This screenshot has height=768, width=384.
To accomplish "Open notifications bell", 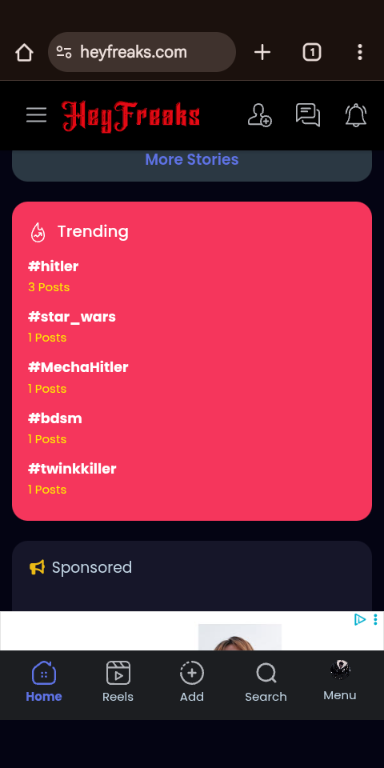I will [x=356, y=116].
